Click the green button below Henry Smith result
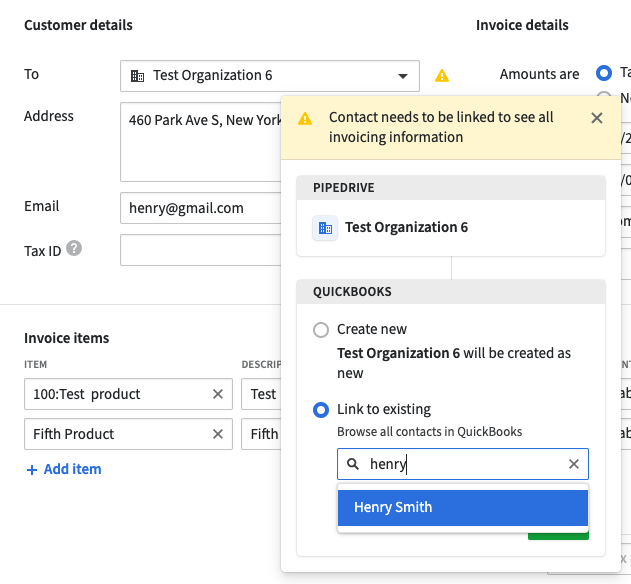This screenshot has height=584, width=631. 558,536
